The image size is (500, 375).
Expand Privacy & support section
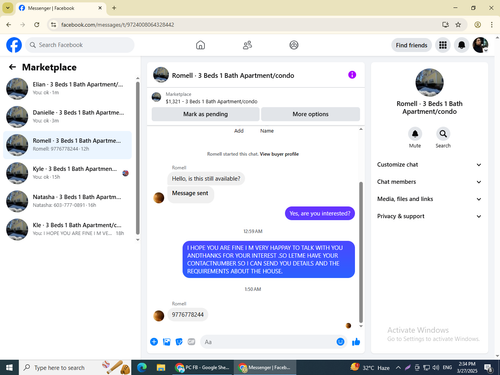pos(429,216)
